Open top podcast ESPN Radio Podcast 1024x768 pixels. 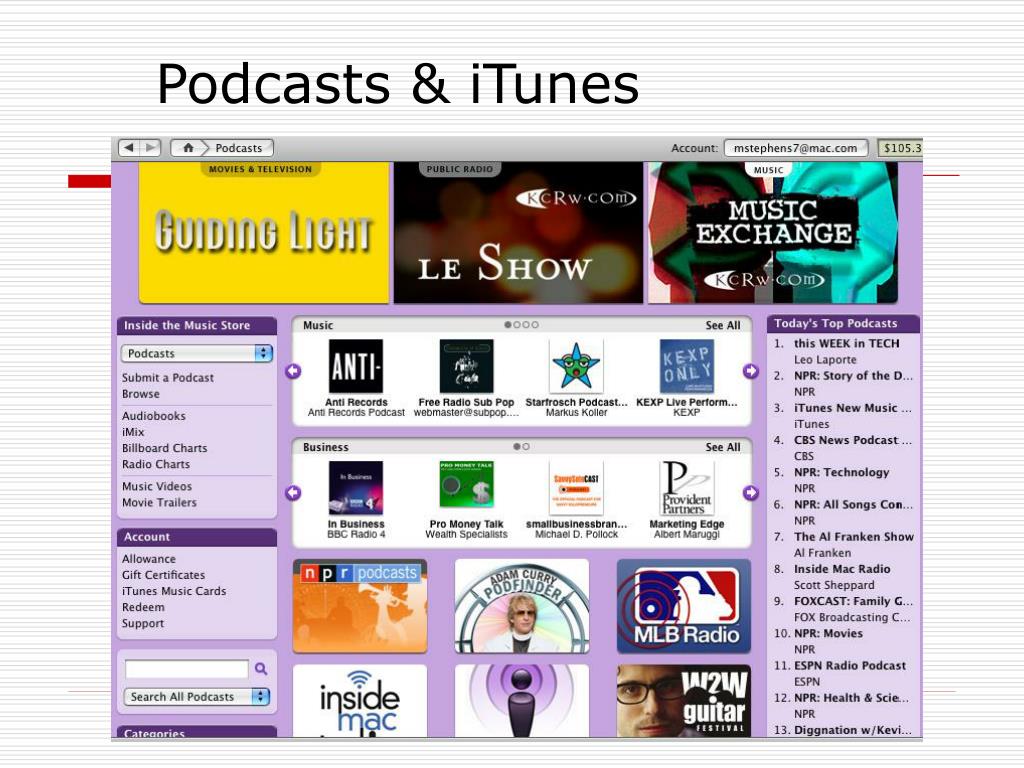850,665
